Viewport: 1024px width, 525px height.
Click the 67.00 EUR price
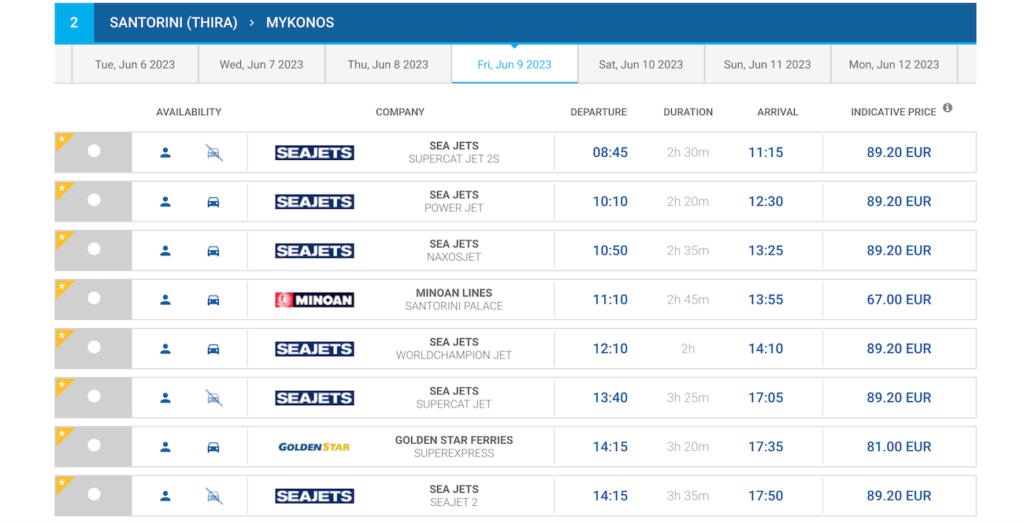899,300
